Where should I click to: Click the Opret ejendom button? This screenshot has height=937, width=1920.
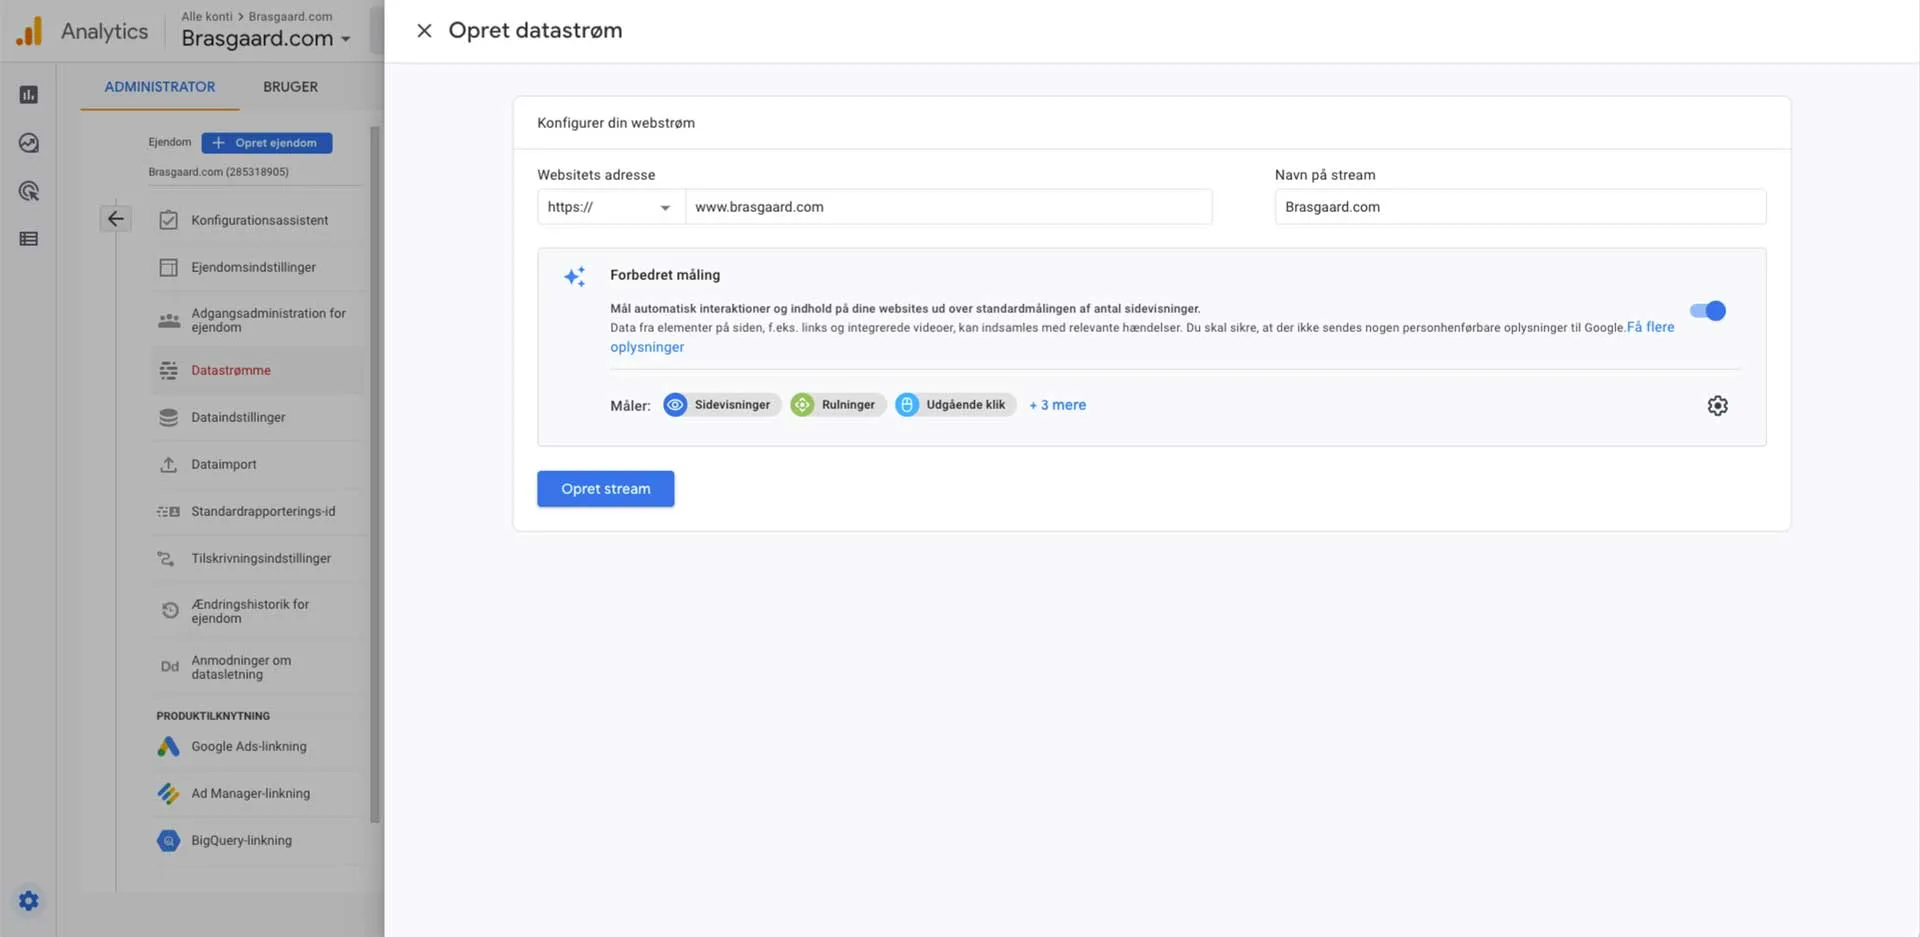point(267,143)
